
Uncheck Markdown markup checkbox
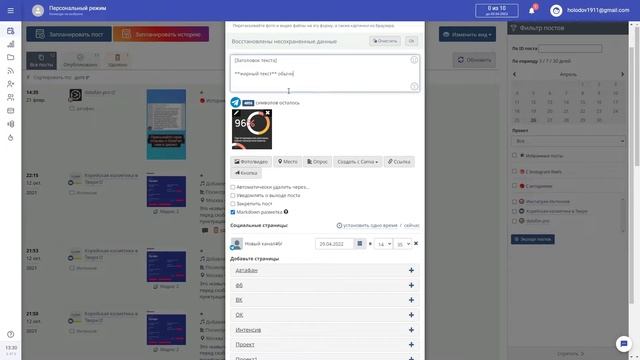233,212
